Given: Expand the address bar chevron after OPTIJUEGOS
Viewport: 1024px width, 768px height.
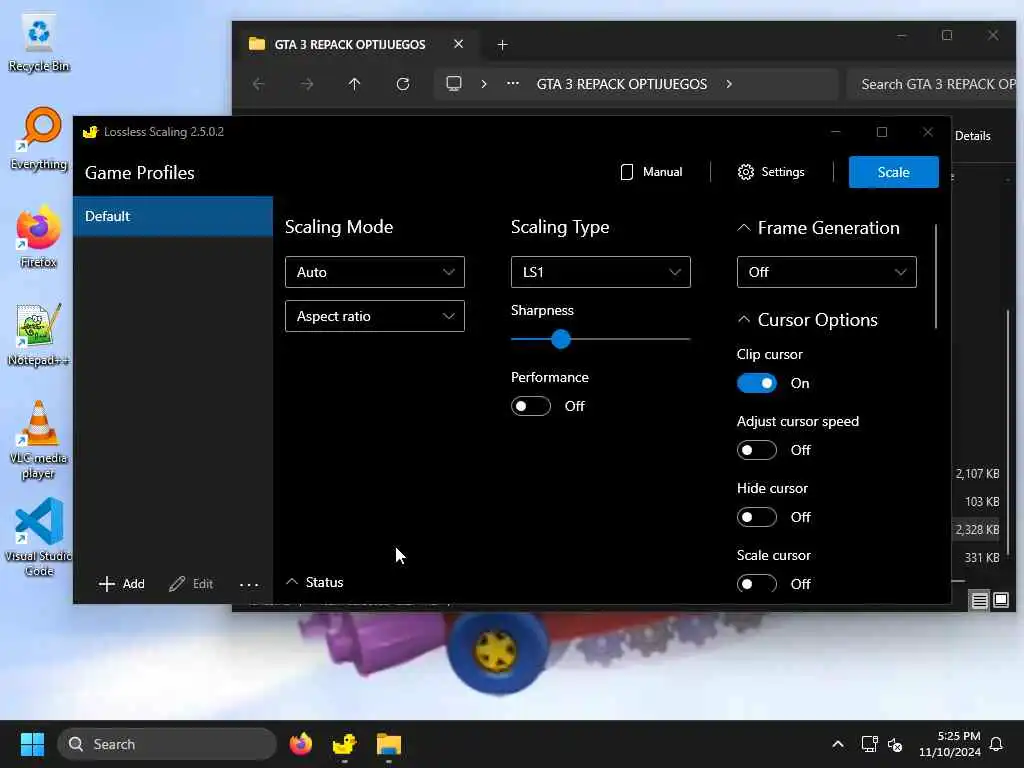Looking at the screenshot, I should [729, 84].
